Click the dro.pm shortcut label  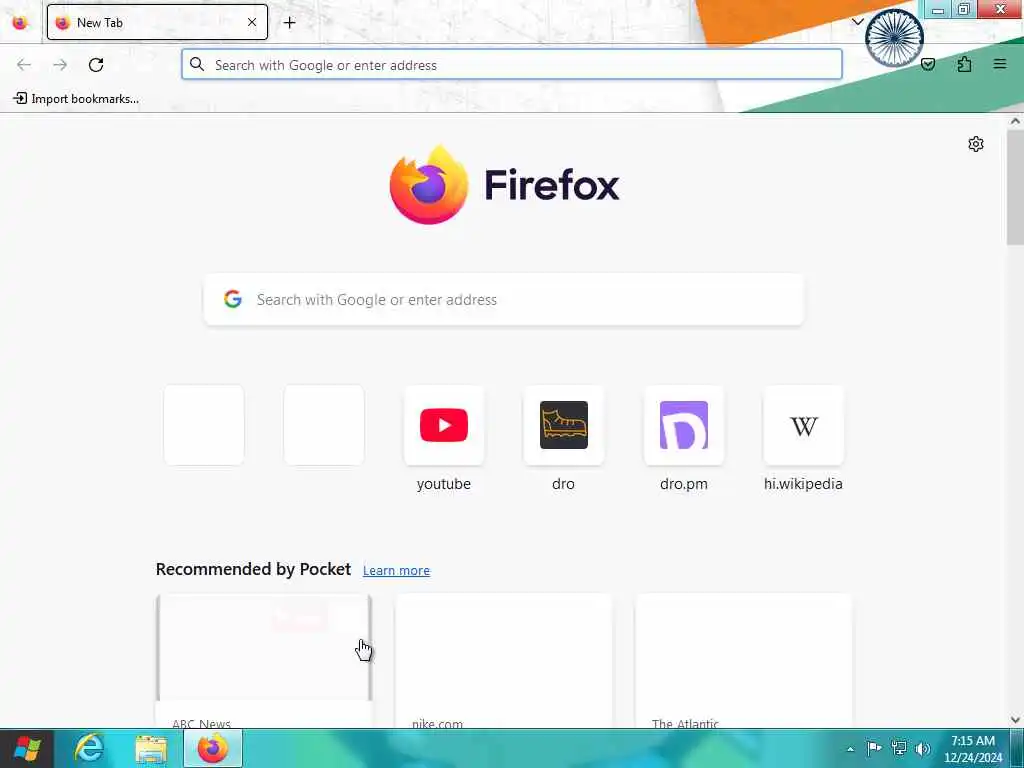pos(684,484)
